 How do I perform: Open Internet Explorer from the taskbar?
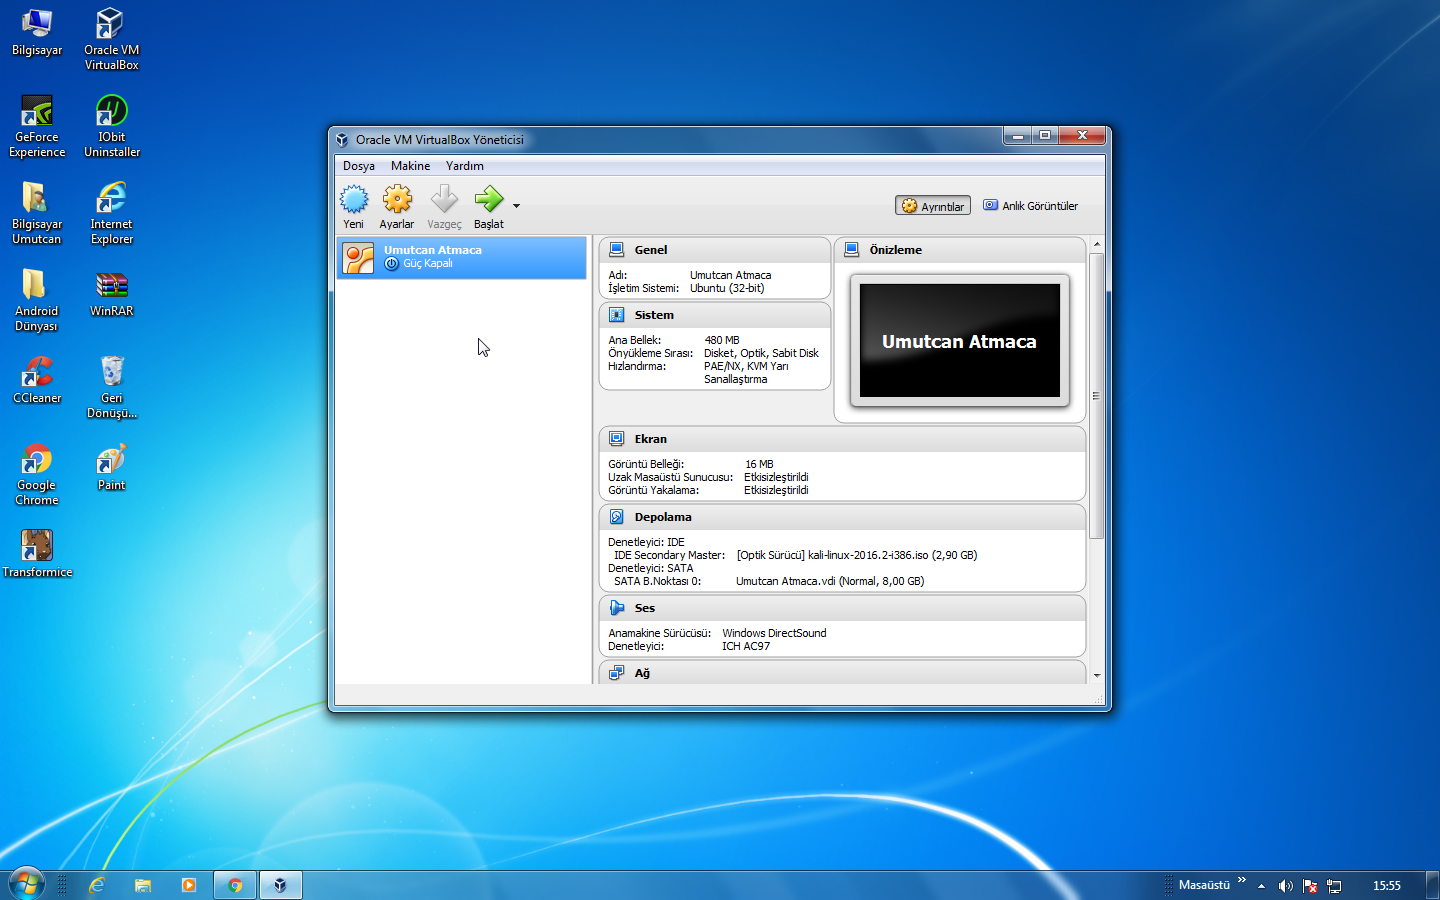tap(97, 885)
